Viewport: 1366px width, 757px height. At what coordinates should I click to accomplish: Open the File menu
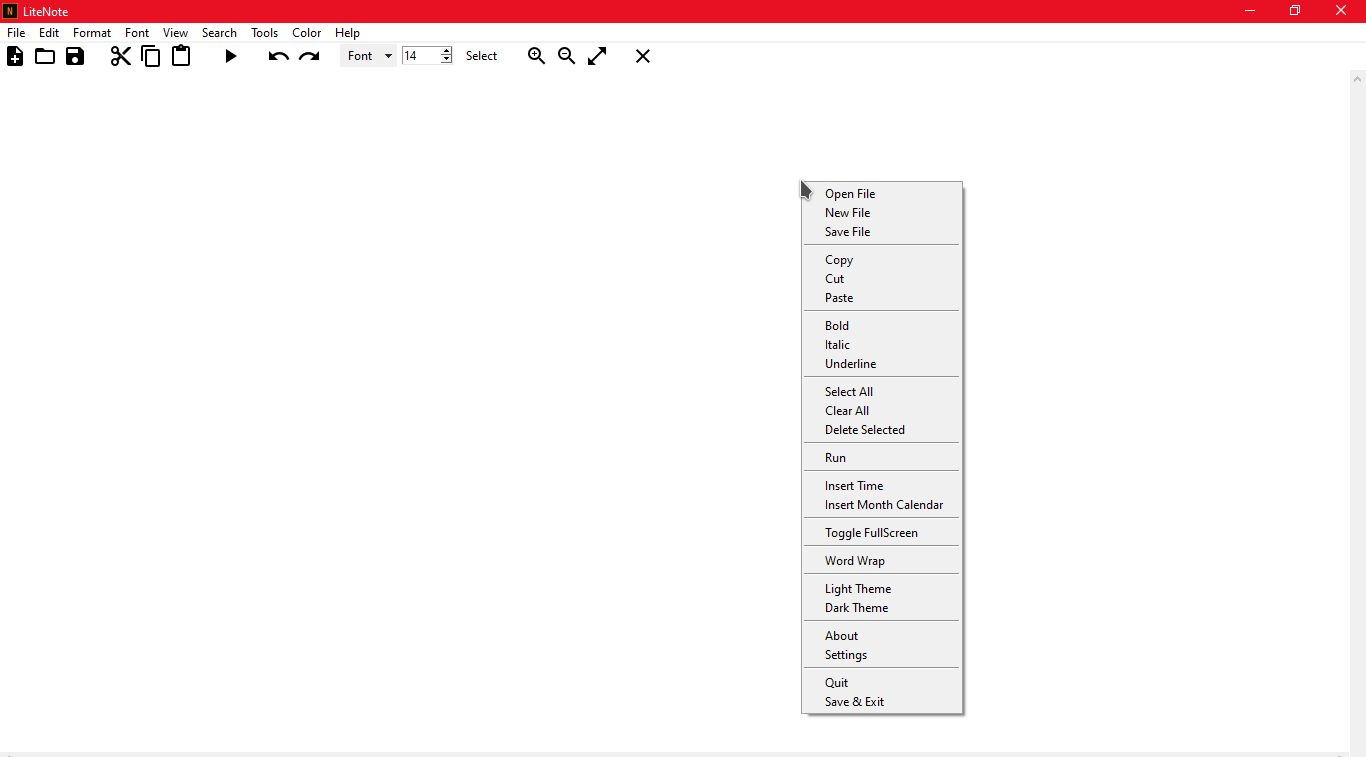[x=16, y=33]
